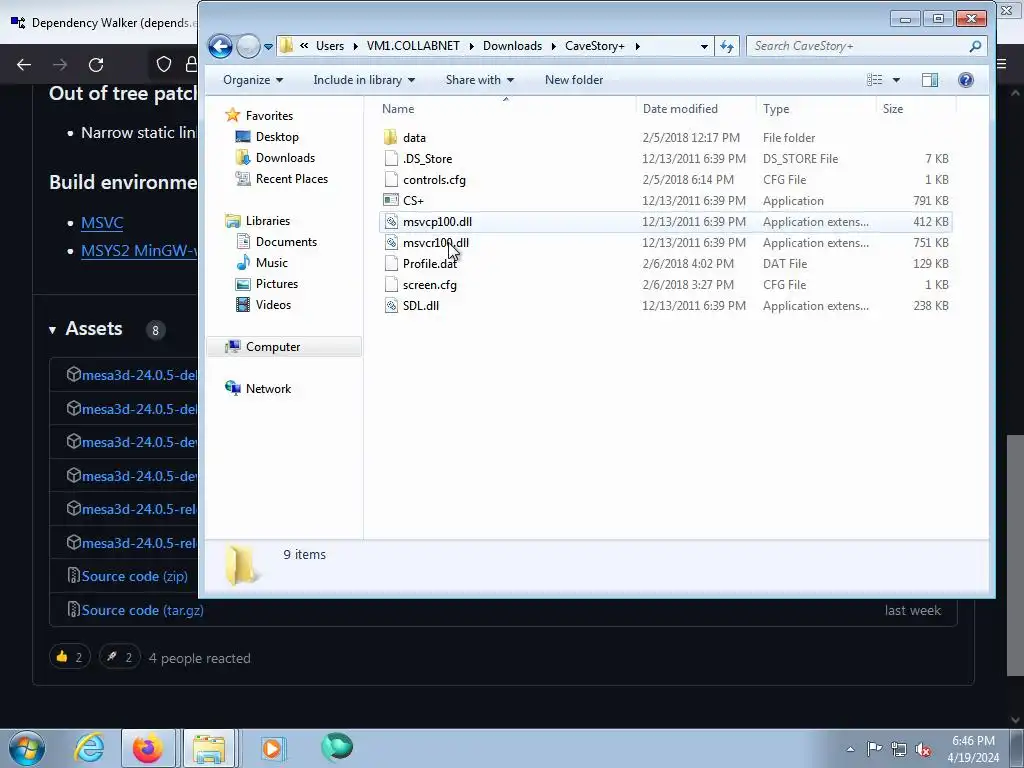
Task: Select the CS+ application icon
Action: [391, 200]
